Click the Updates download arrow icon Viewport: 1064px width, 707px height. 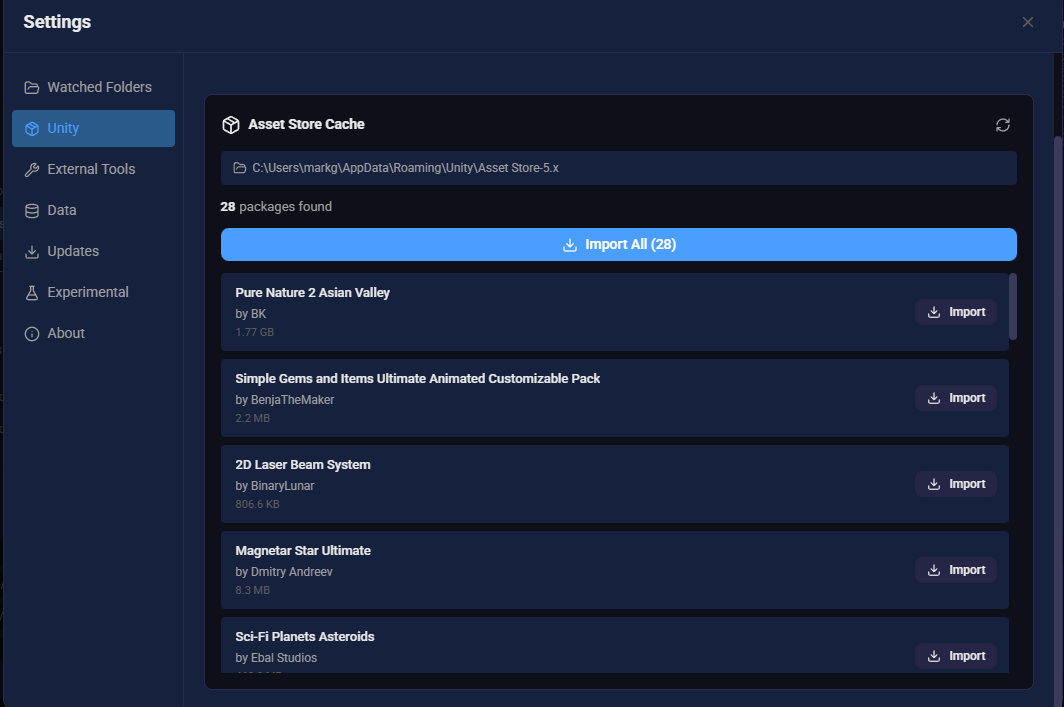click(31, 251)
